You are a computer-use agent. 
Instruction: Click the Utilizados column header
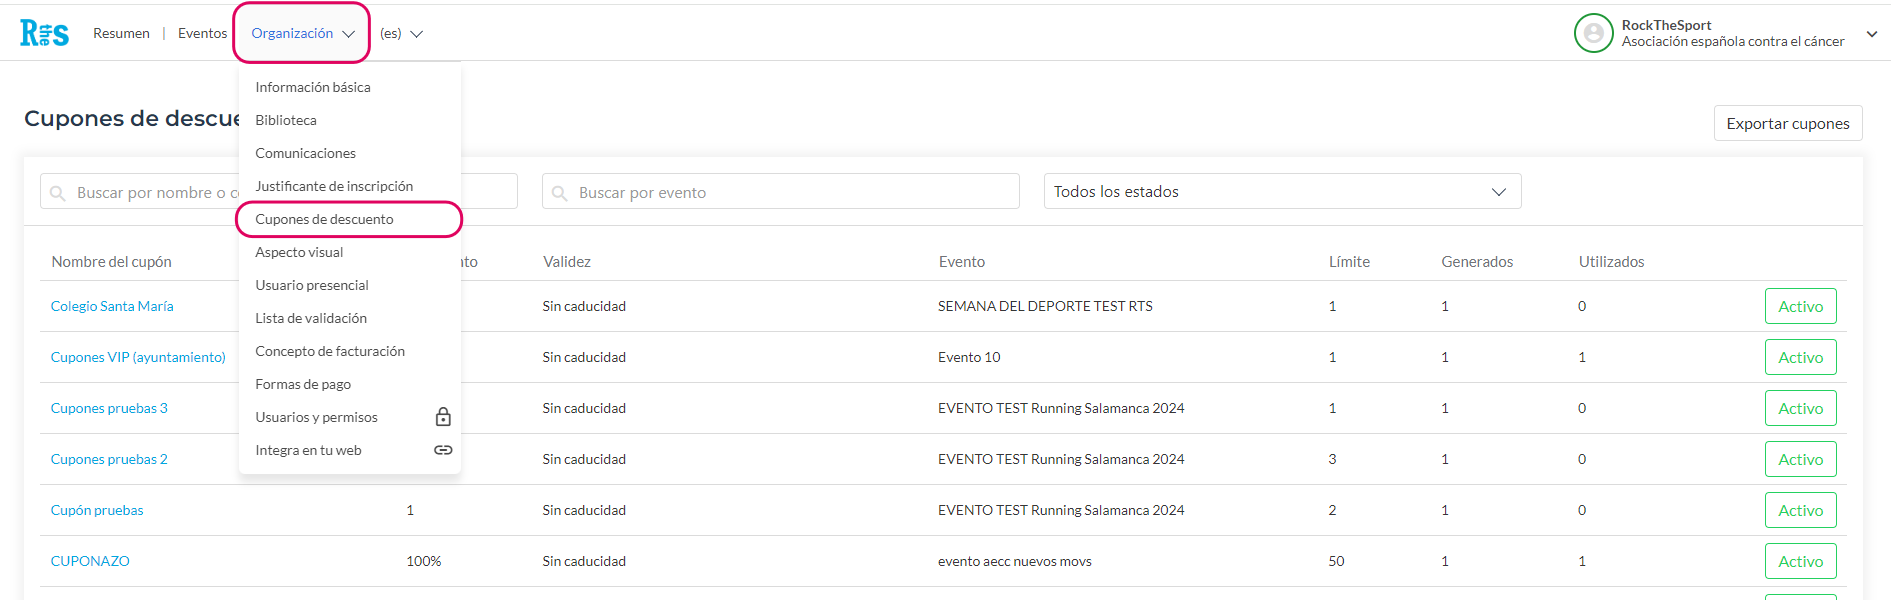point(1611,261)
